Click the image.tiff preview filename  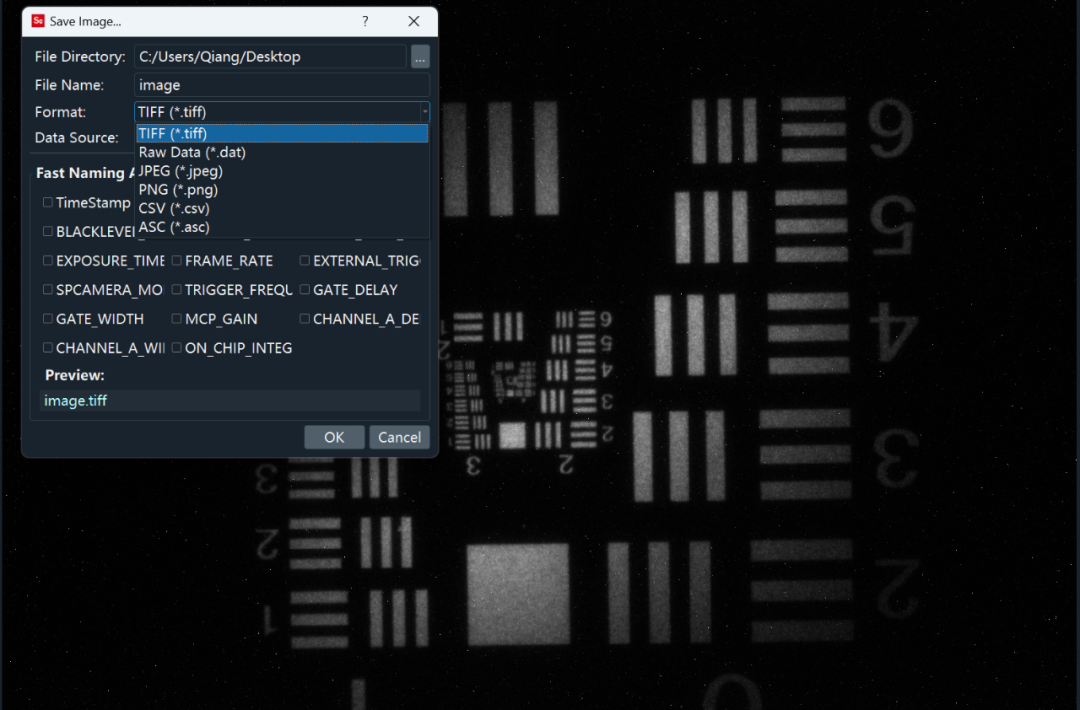(x=76, y=401)
